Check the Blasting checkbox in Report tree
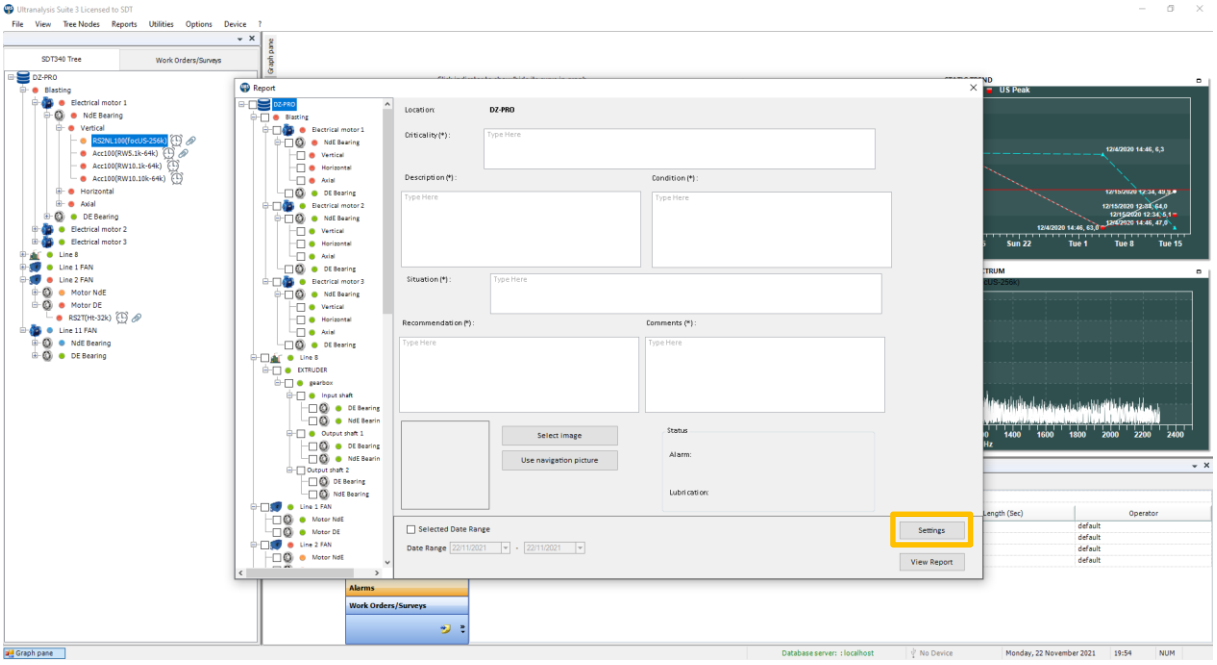 [x=264, y=117]
